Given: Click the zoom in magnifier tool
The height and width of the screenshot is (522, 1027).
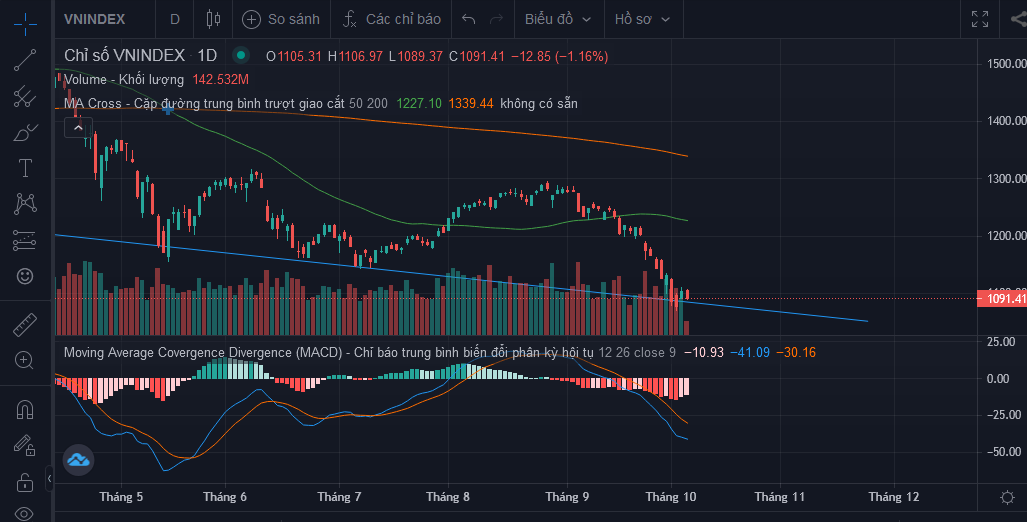Looking at the screenshot, I should tap(25, 360).
